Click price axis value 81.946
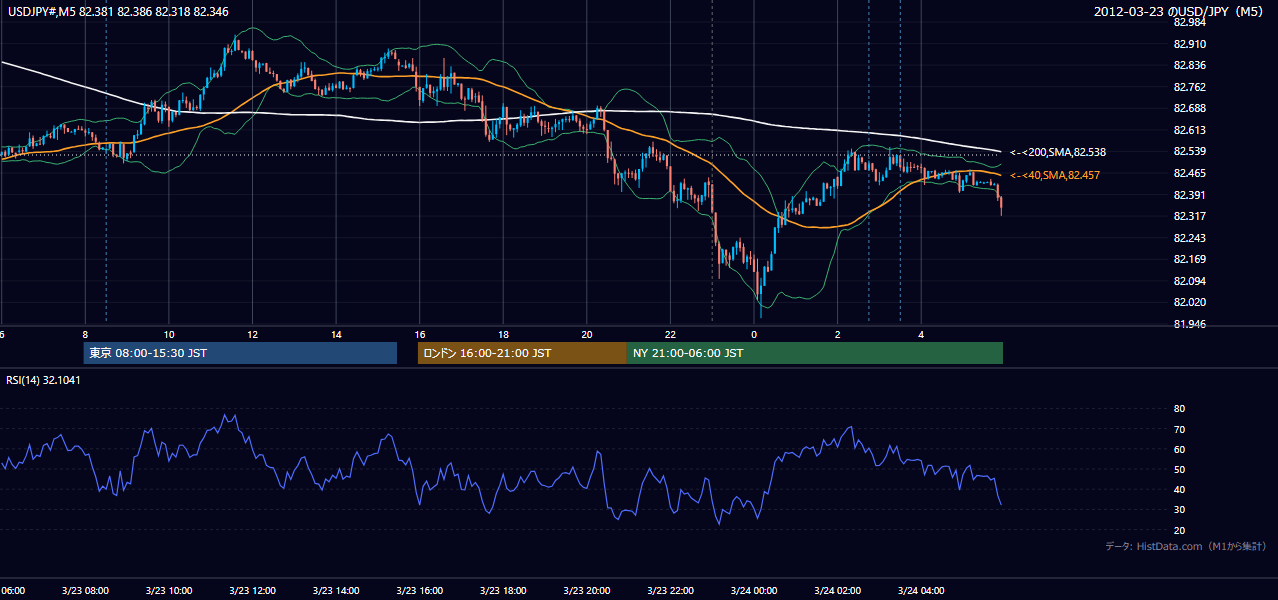The width and height of the screenshot is (1278, 600). pyautogui.click(x=1189, y=324)
